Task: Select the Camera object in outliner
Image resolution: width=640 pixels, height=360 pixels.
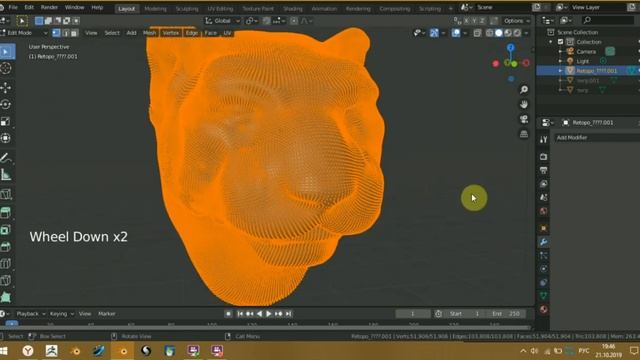Action: click(586, 51)
